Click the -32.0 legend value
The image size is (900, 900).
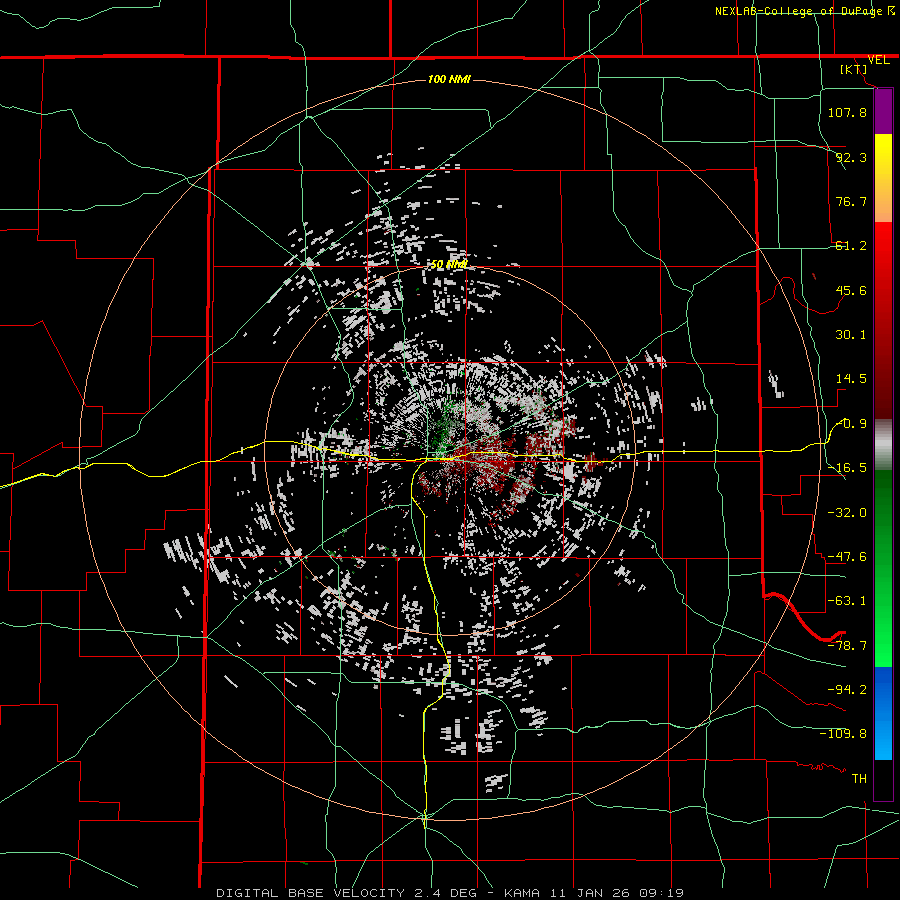847,513
